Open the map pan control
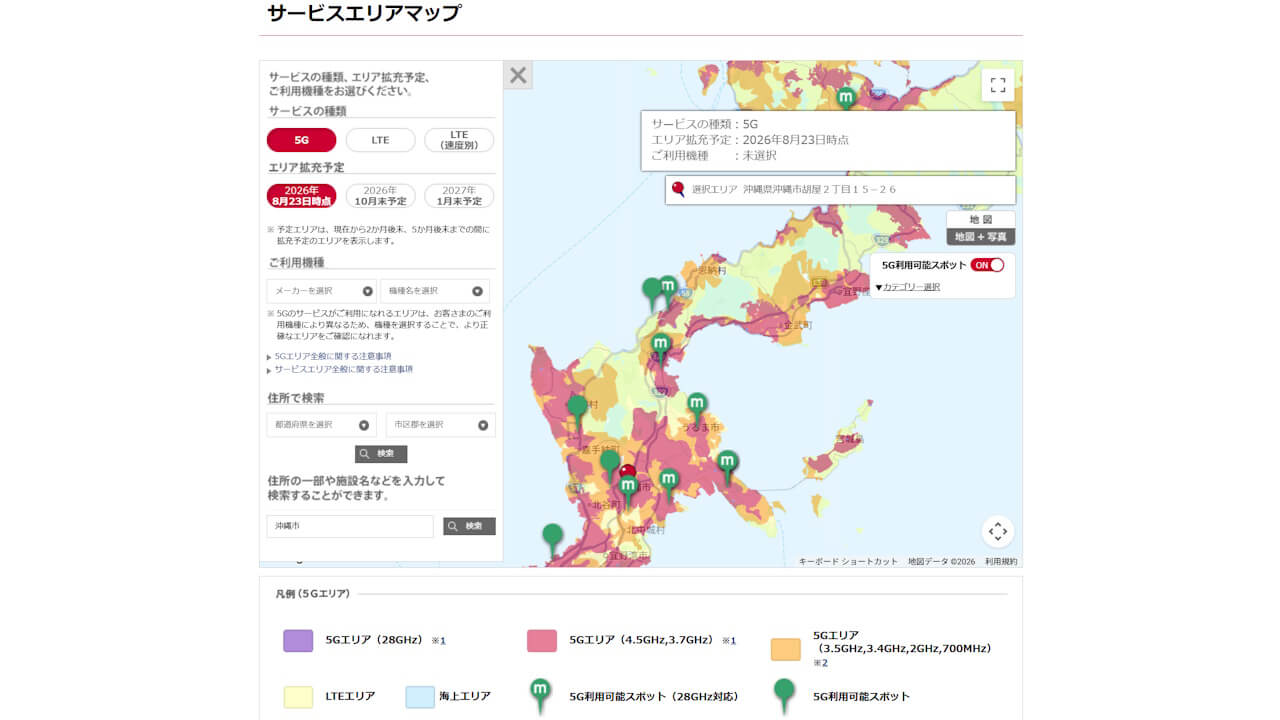This screenshot has width=1280, height=720. (997, 531)
